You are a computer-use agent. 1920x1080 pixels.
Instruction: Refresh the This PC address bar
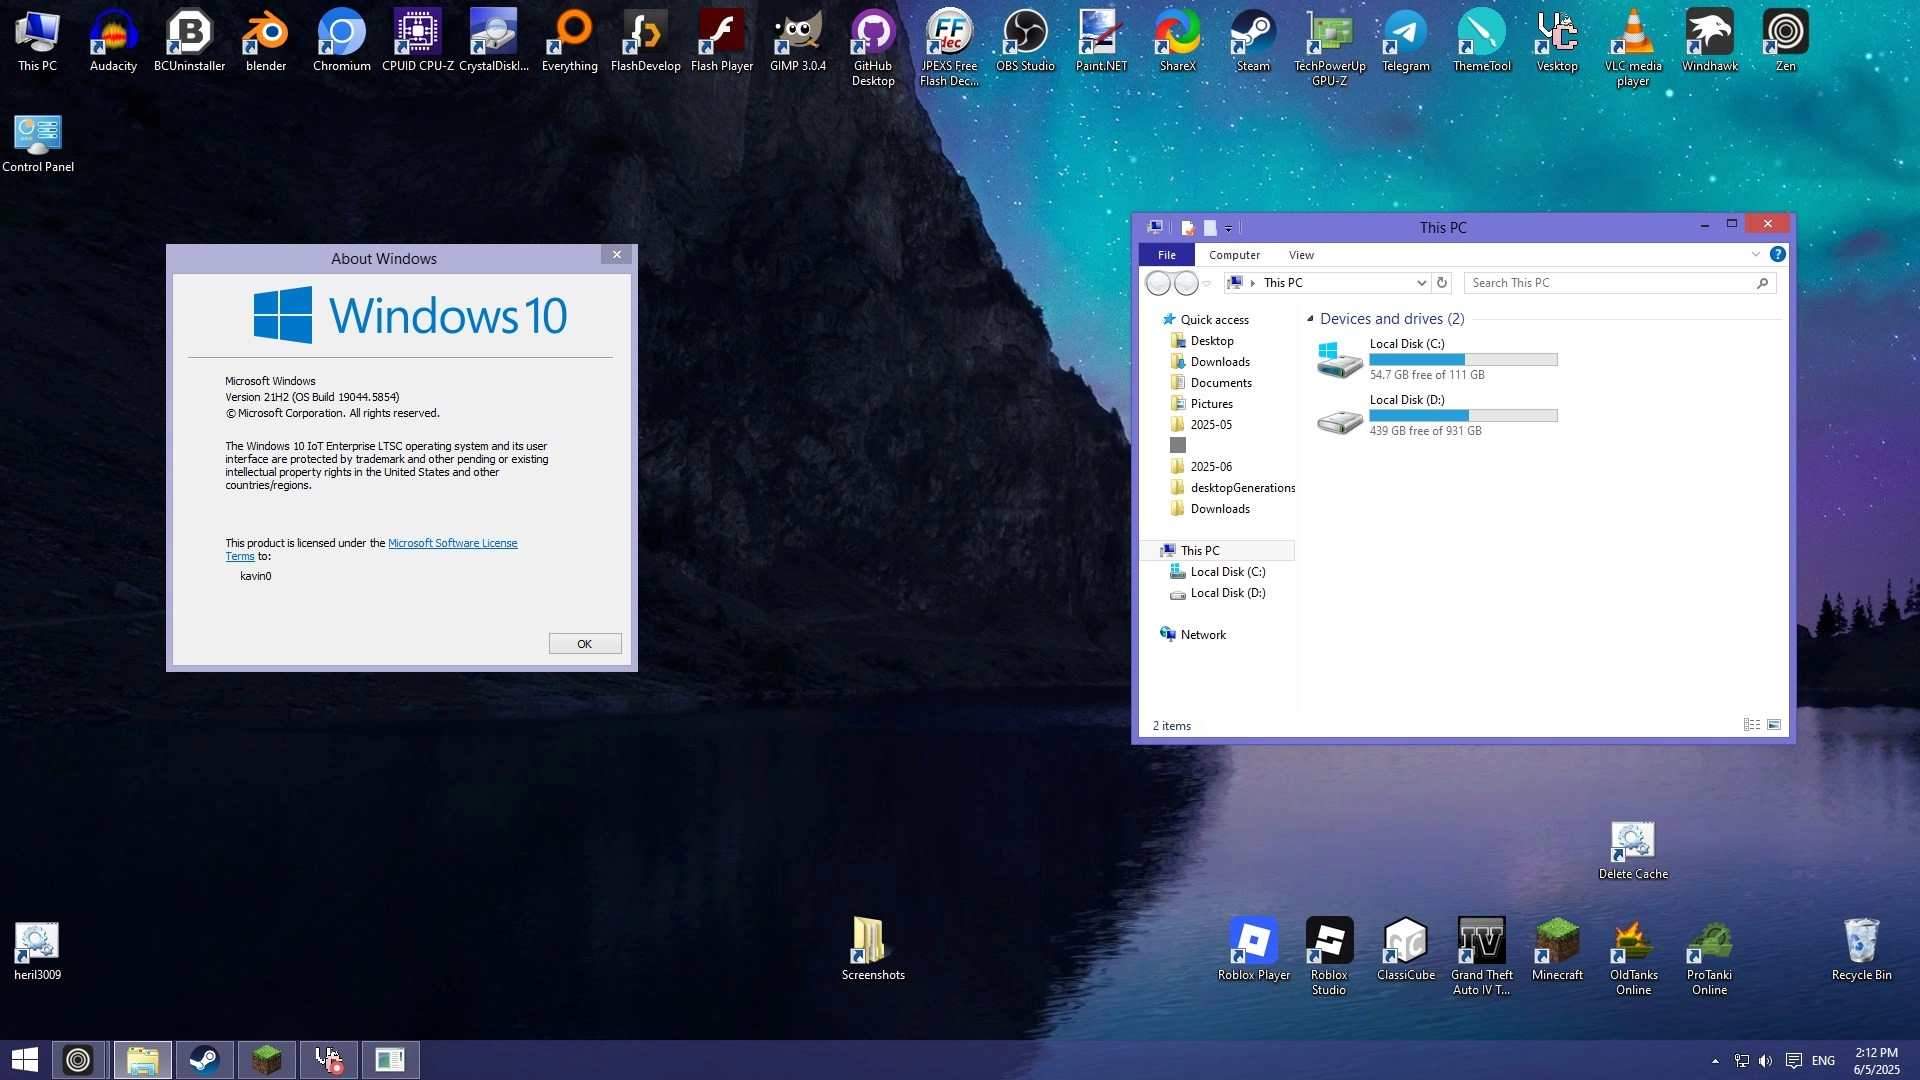point(1442,283)
